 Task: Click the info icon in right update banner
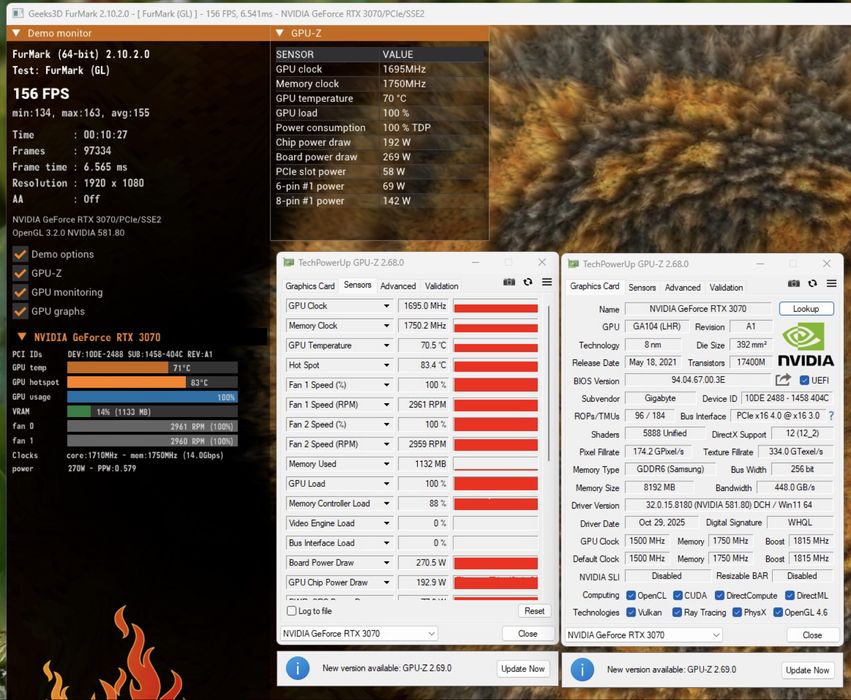(582, 670)
